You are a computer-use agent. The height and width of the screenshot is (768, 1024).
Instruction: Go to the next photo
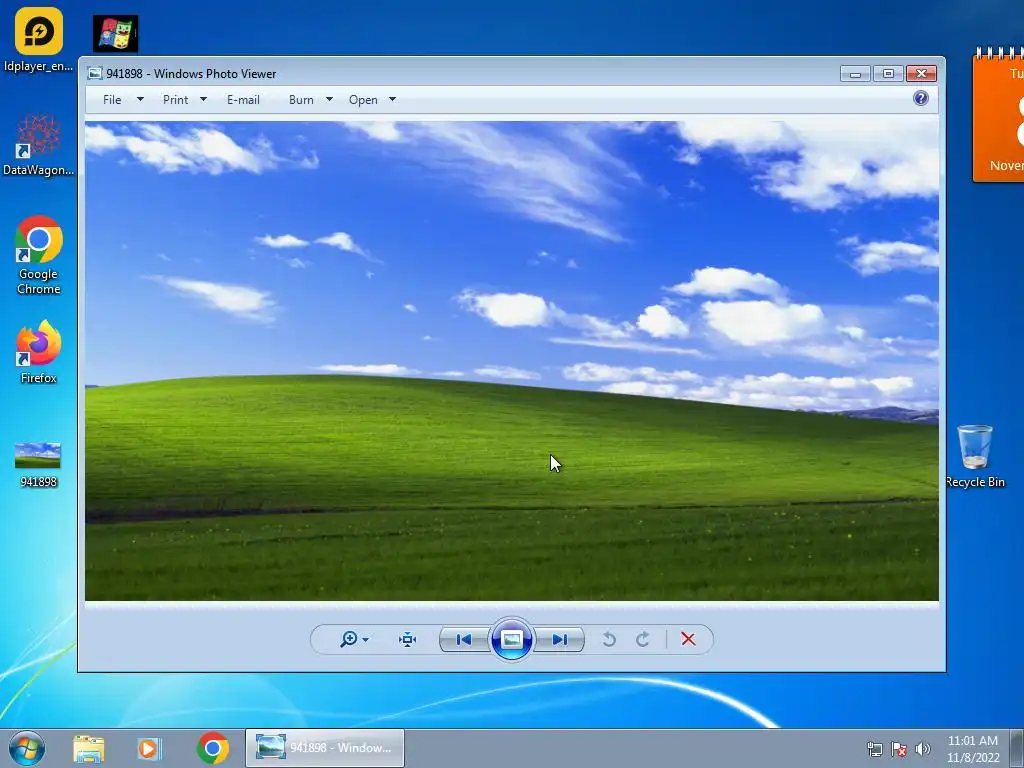(x=560, y=639)
